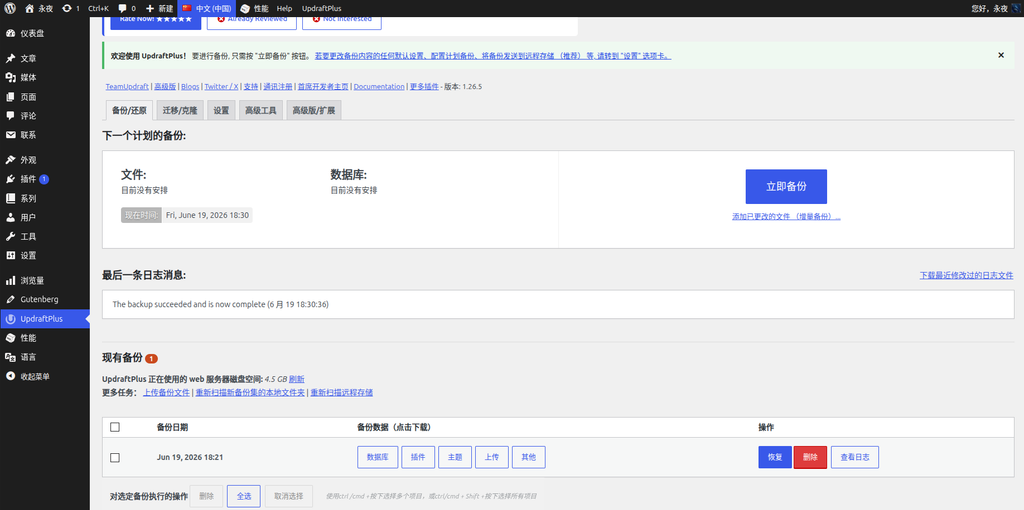Open the 更多插件 link

pos(424,86)
